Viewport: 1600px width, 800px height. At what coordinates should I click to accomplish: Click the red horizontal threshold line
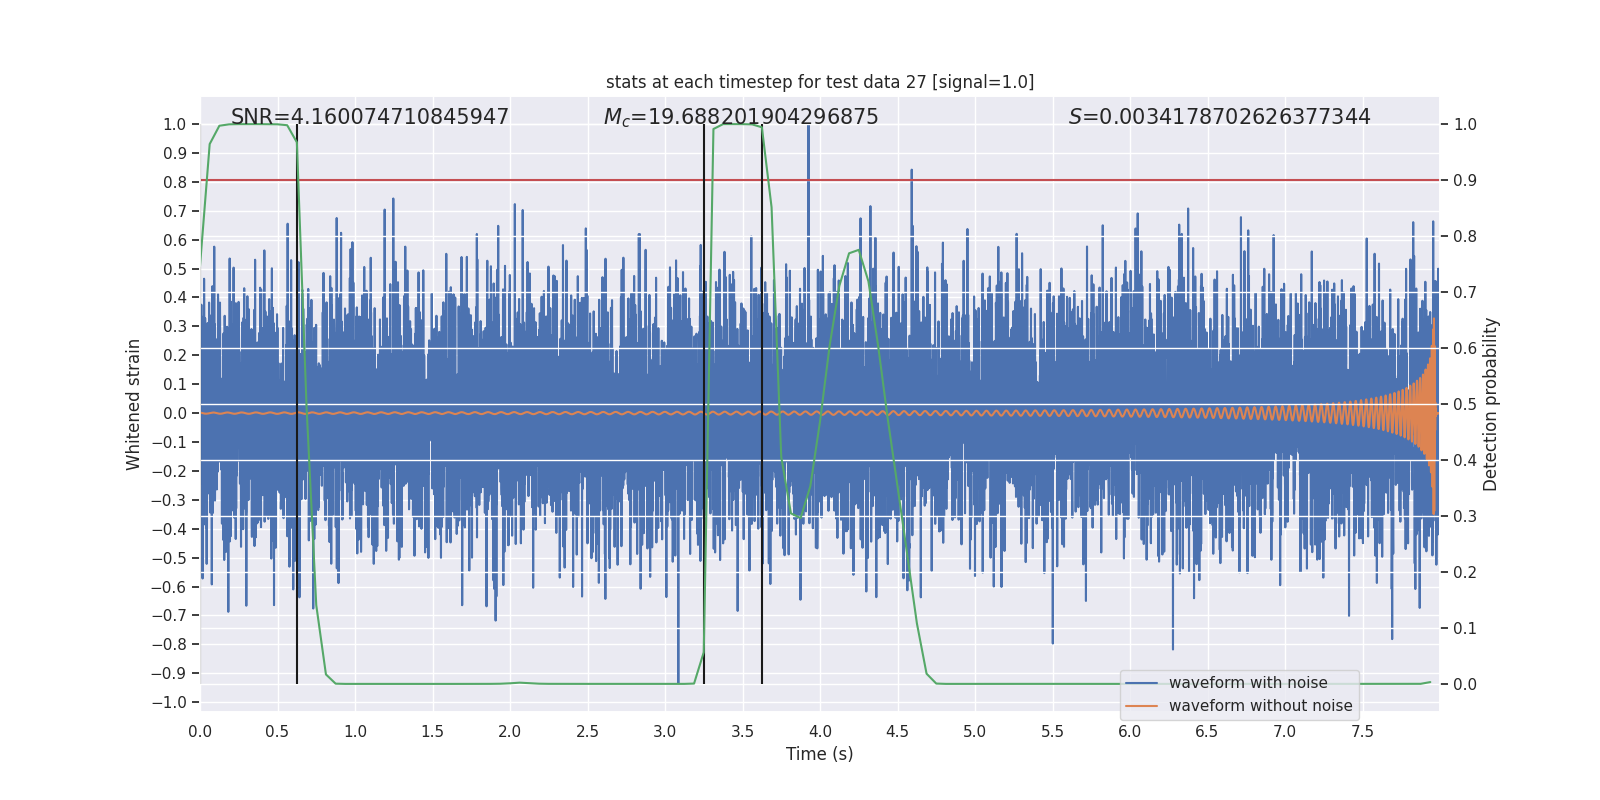[820, 180]
